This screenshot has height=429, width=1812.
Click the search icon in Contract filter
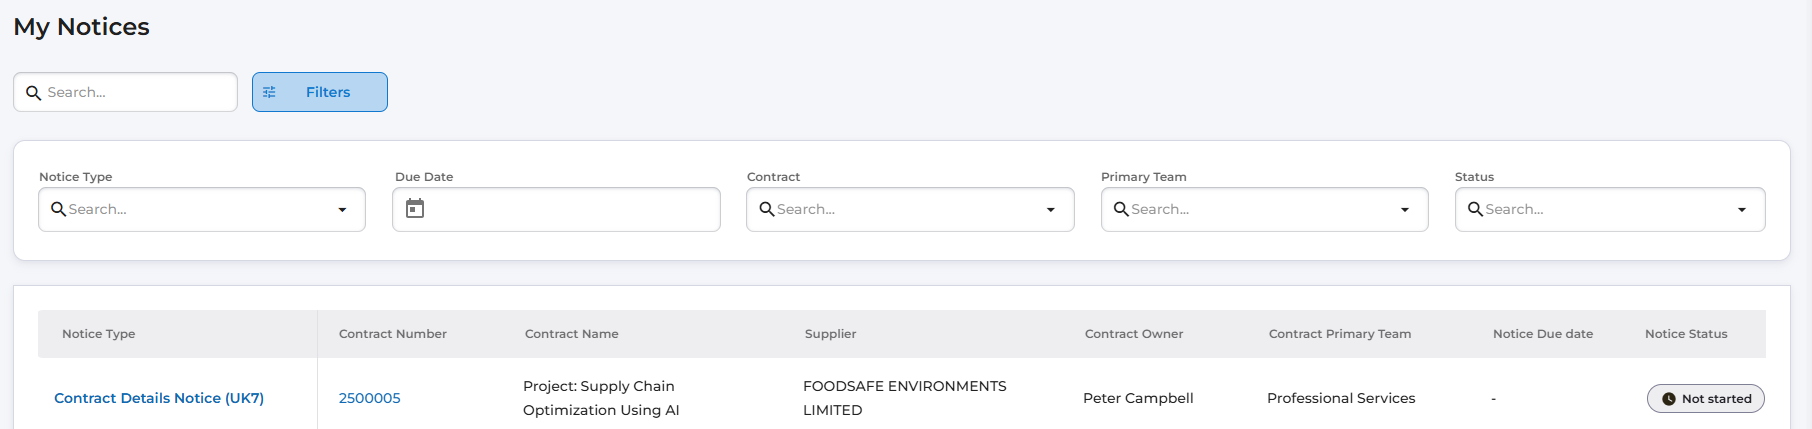(767, 209)
